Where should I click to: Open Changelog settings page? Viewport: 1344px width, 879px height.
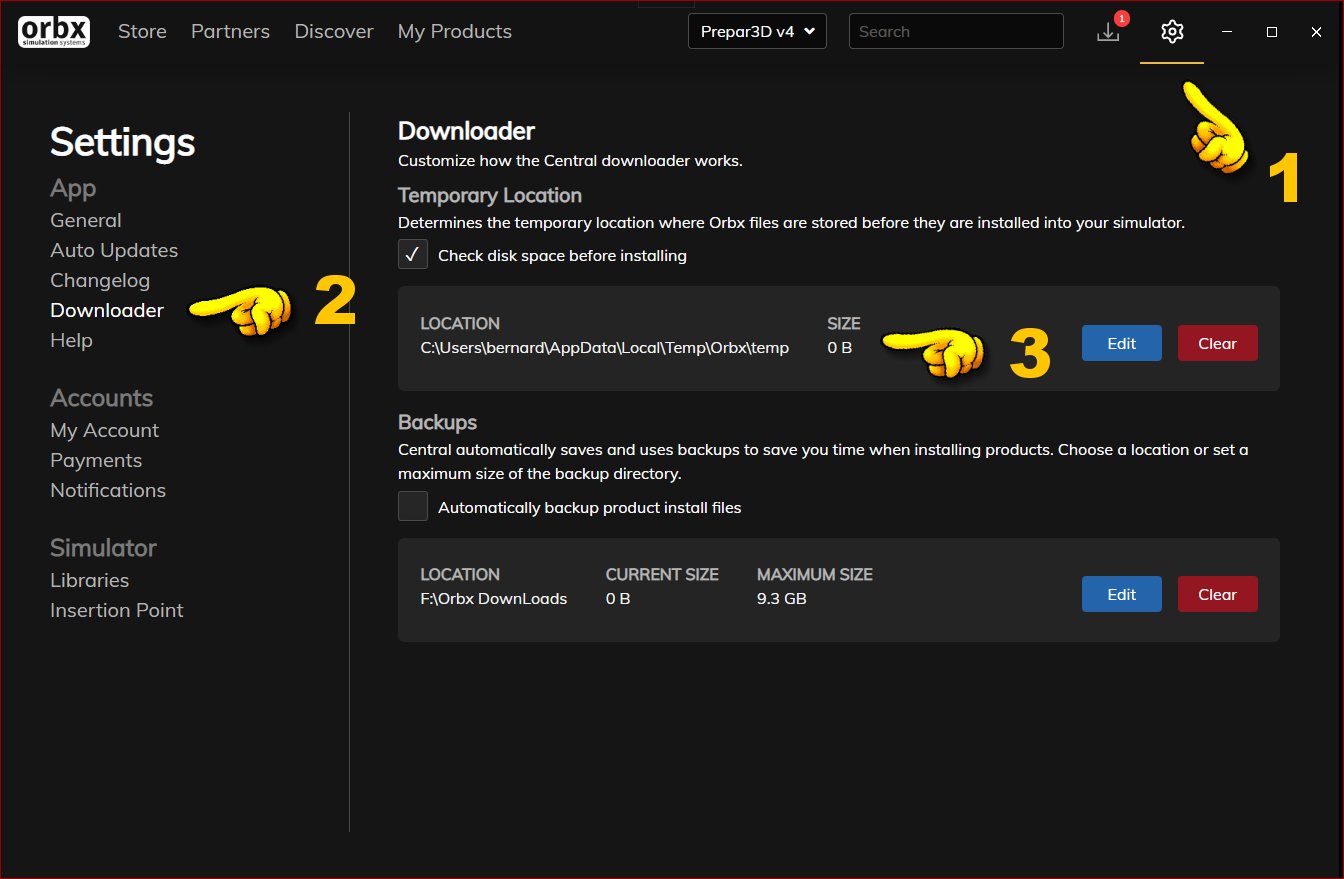point(100,280)
